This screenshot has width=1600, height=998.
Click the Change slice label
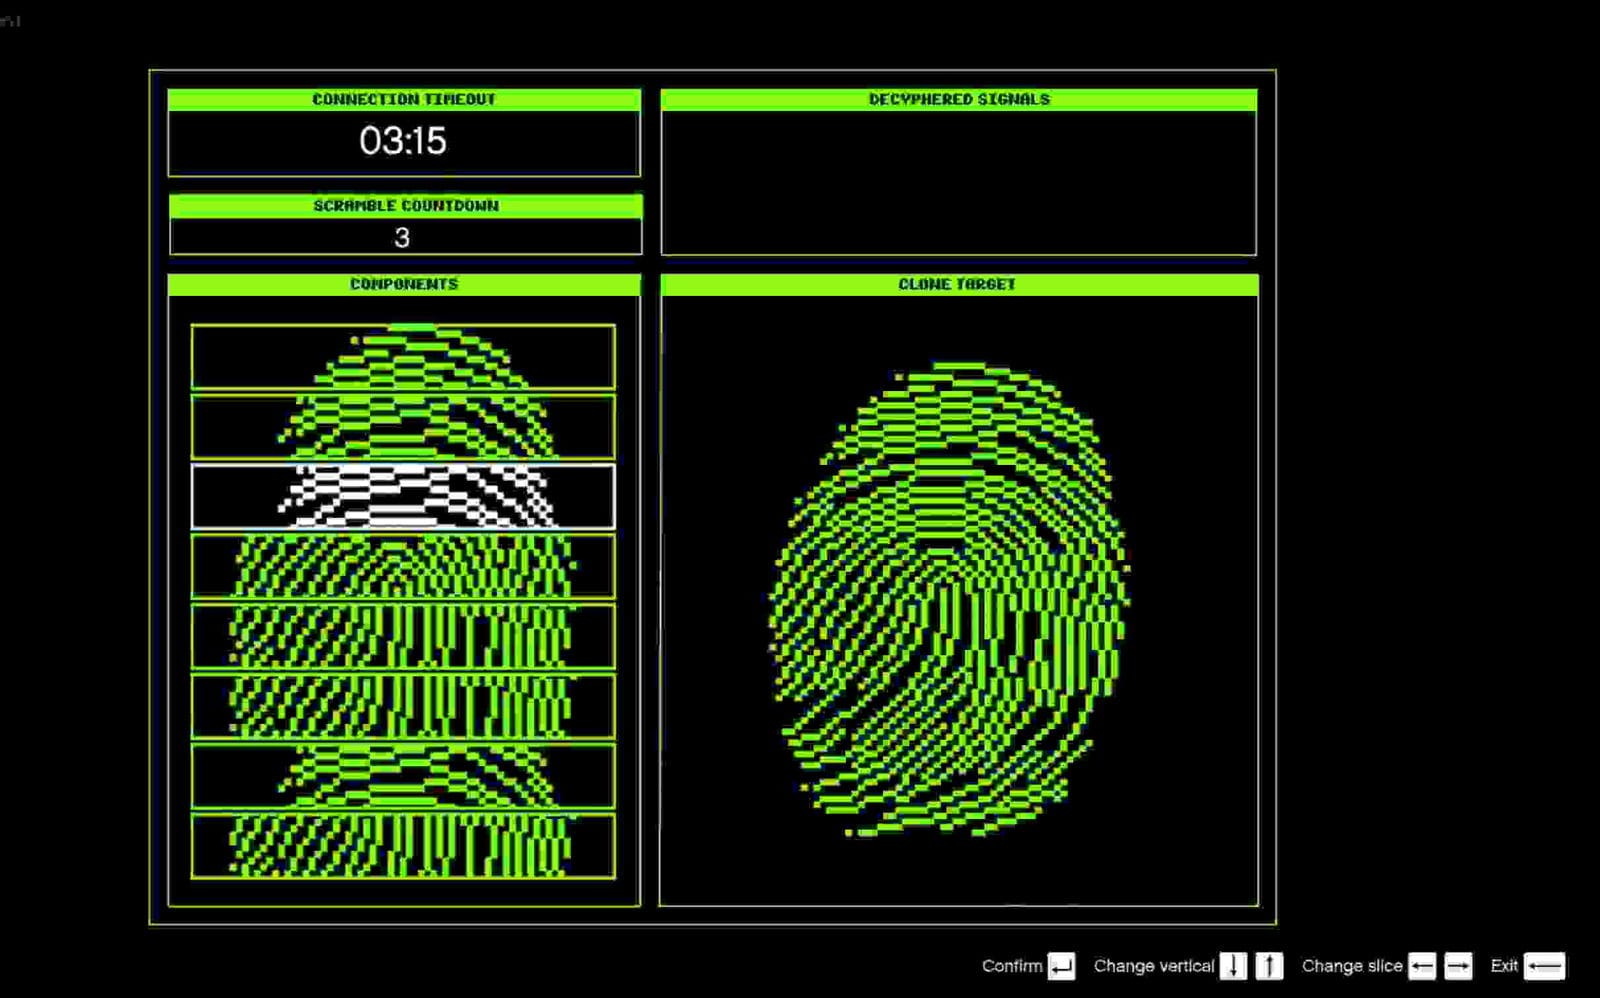click(1352, 966)
